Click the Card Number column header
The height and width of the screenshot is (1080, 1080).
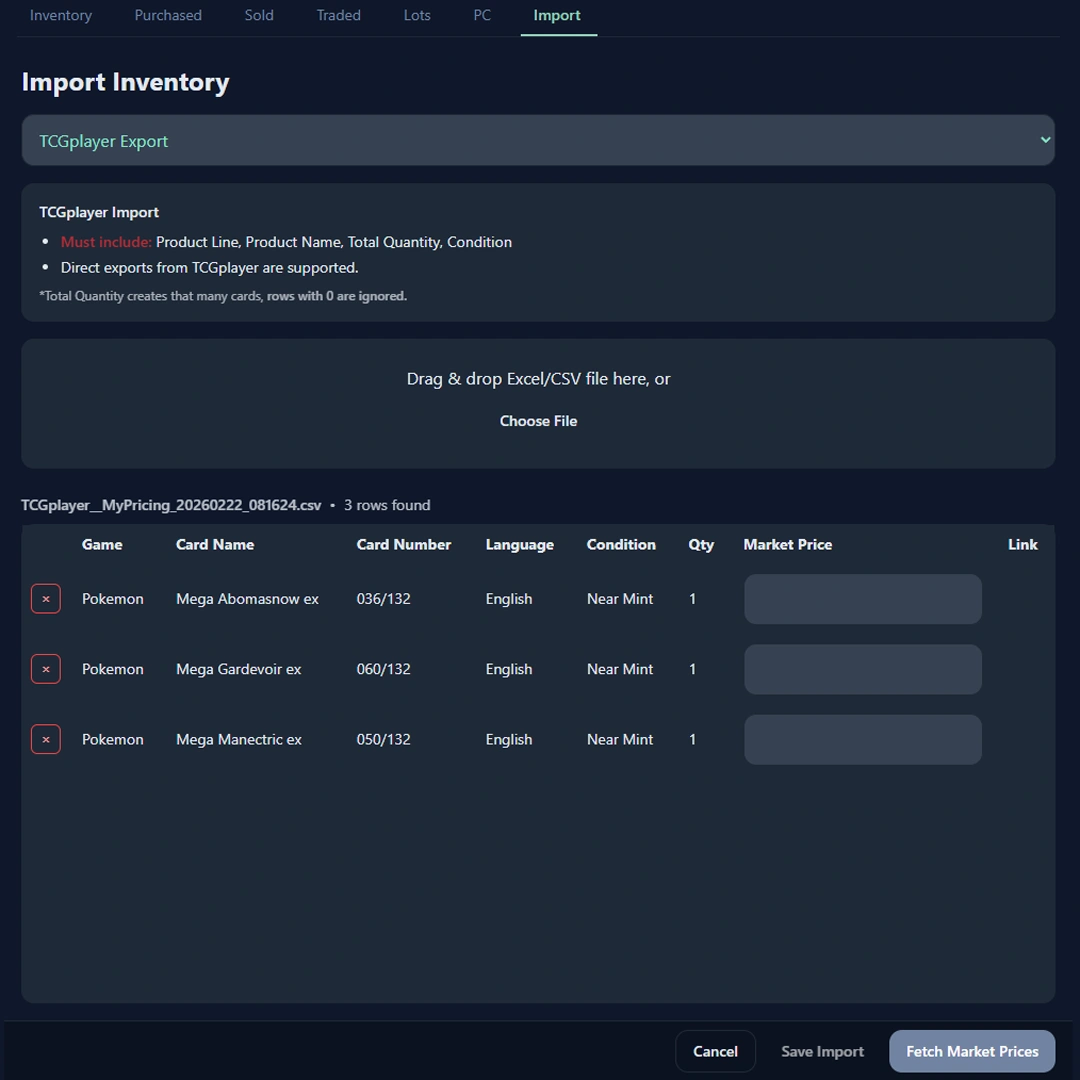[x=404, y=544]
